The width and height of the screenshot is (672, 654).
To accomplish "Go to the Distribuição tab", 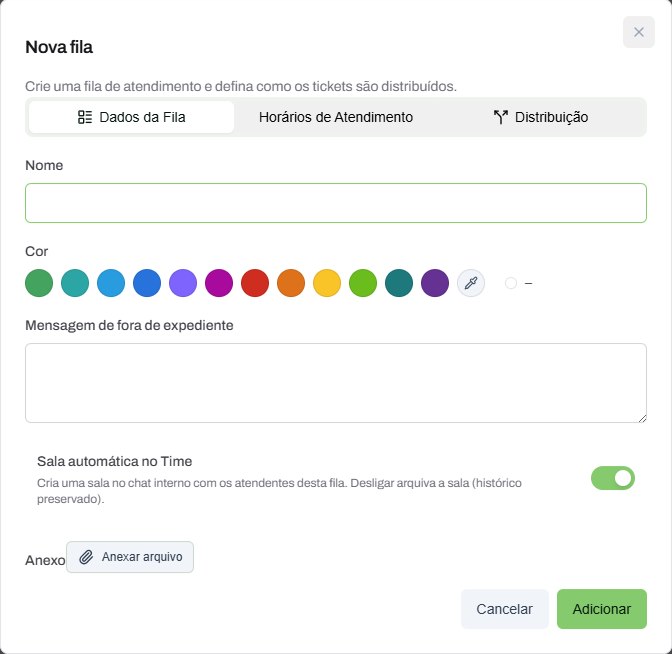I will pyautogui.click(x=540, y=117).
